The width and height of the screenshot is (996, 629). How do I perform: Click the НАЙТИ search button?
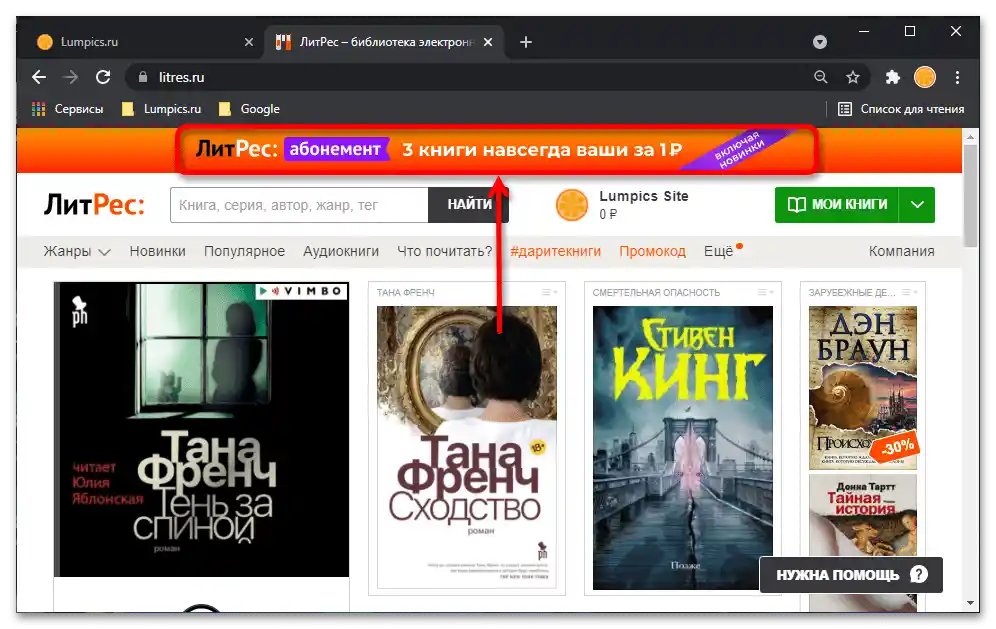point(469,205)
